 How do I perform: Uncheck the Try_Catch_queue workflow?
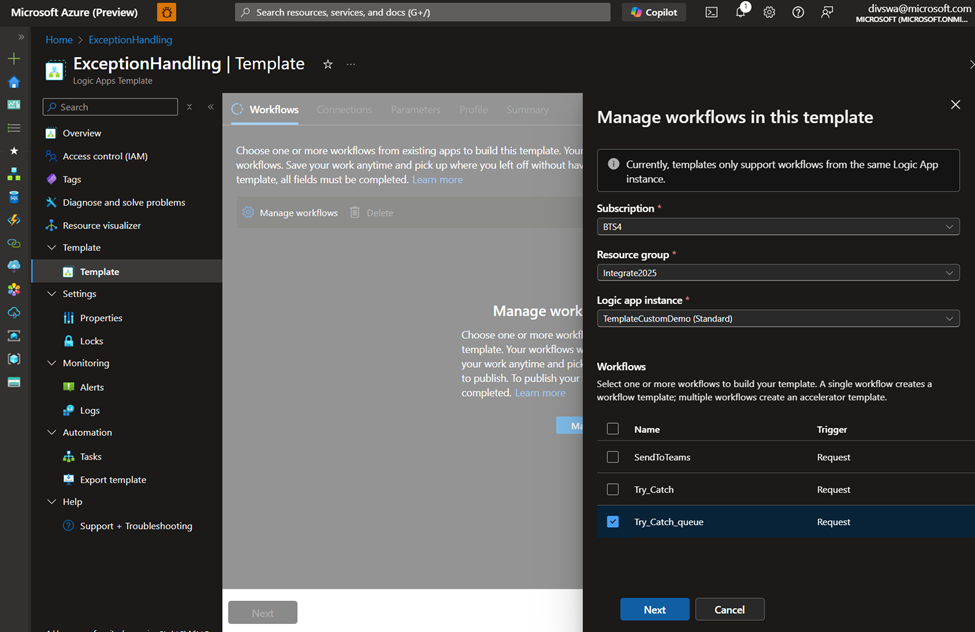[x=613, y=521]
